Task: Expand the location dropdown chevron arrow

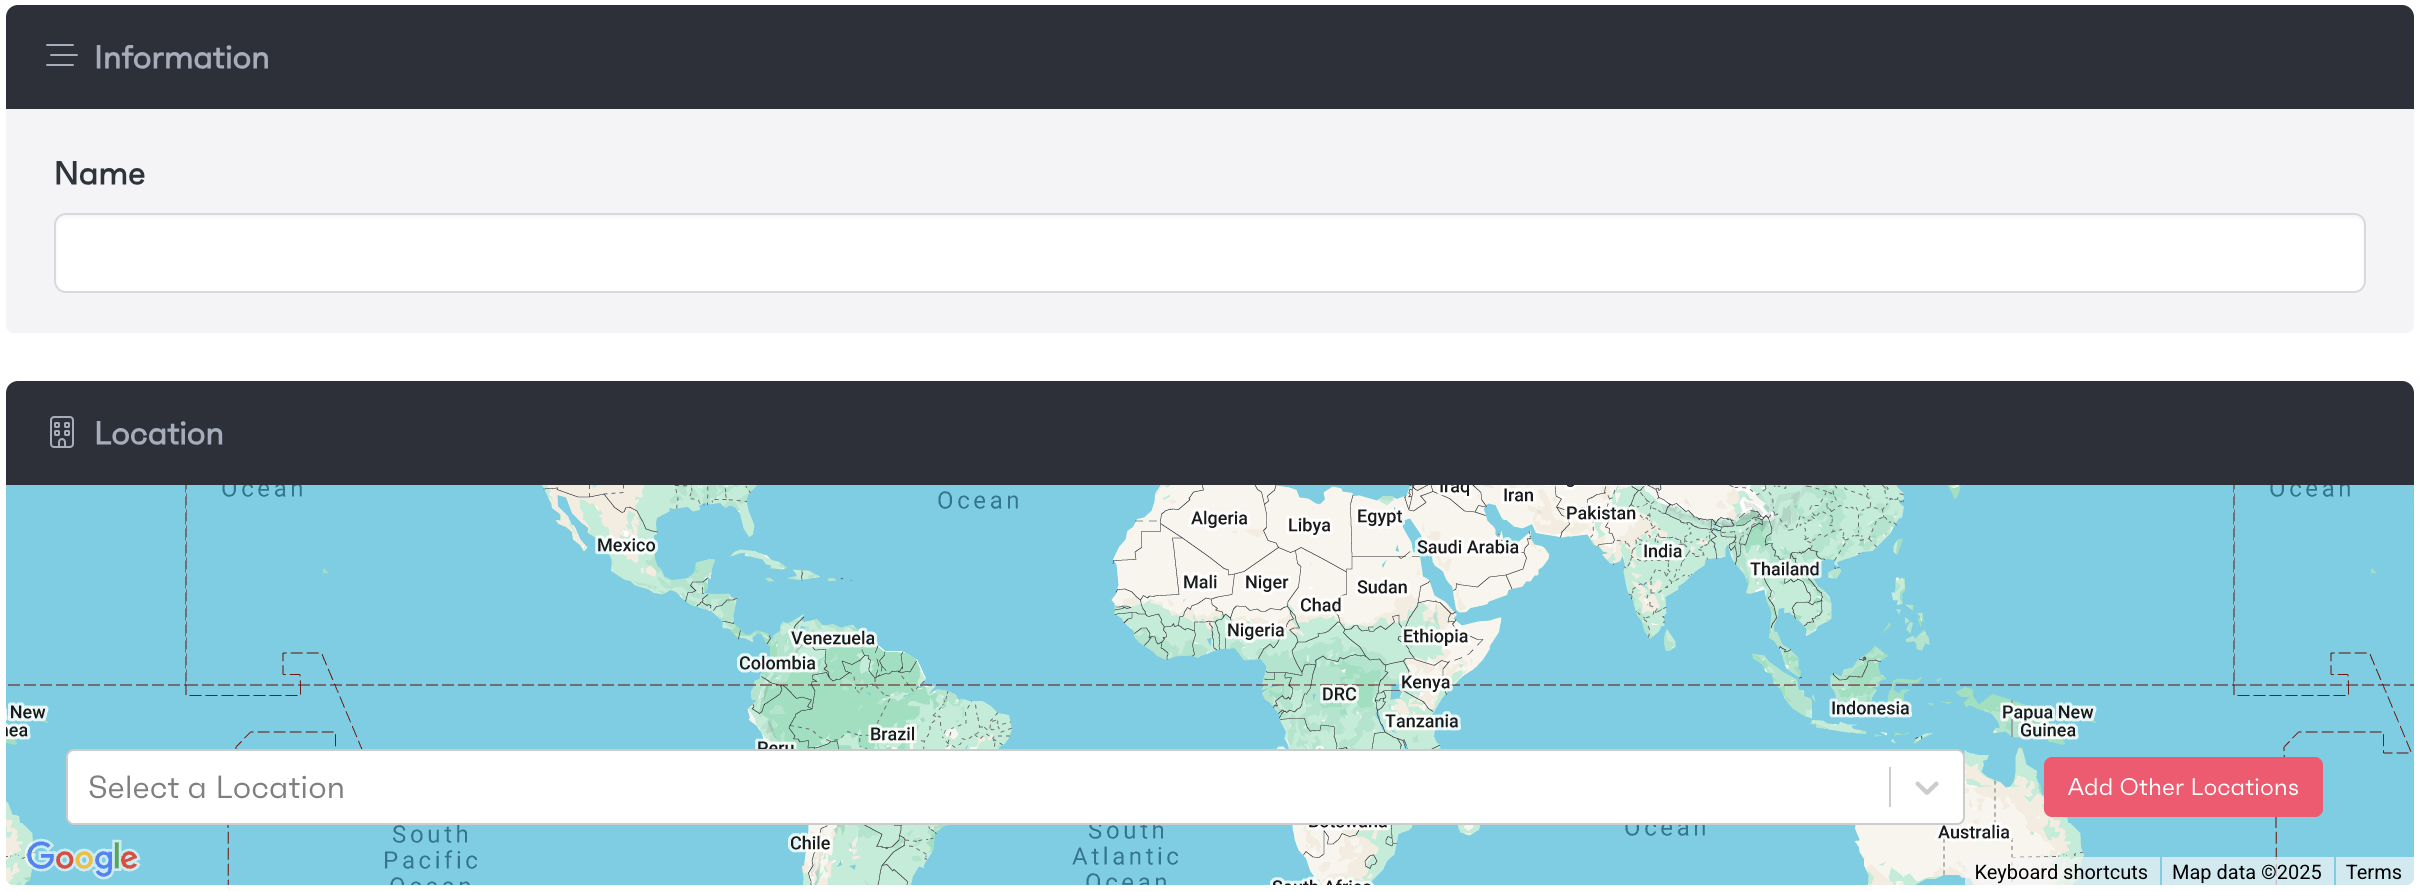Action: point(1927,788)
